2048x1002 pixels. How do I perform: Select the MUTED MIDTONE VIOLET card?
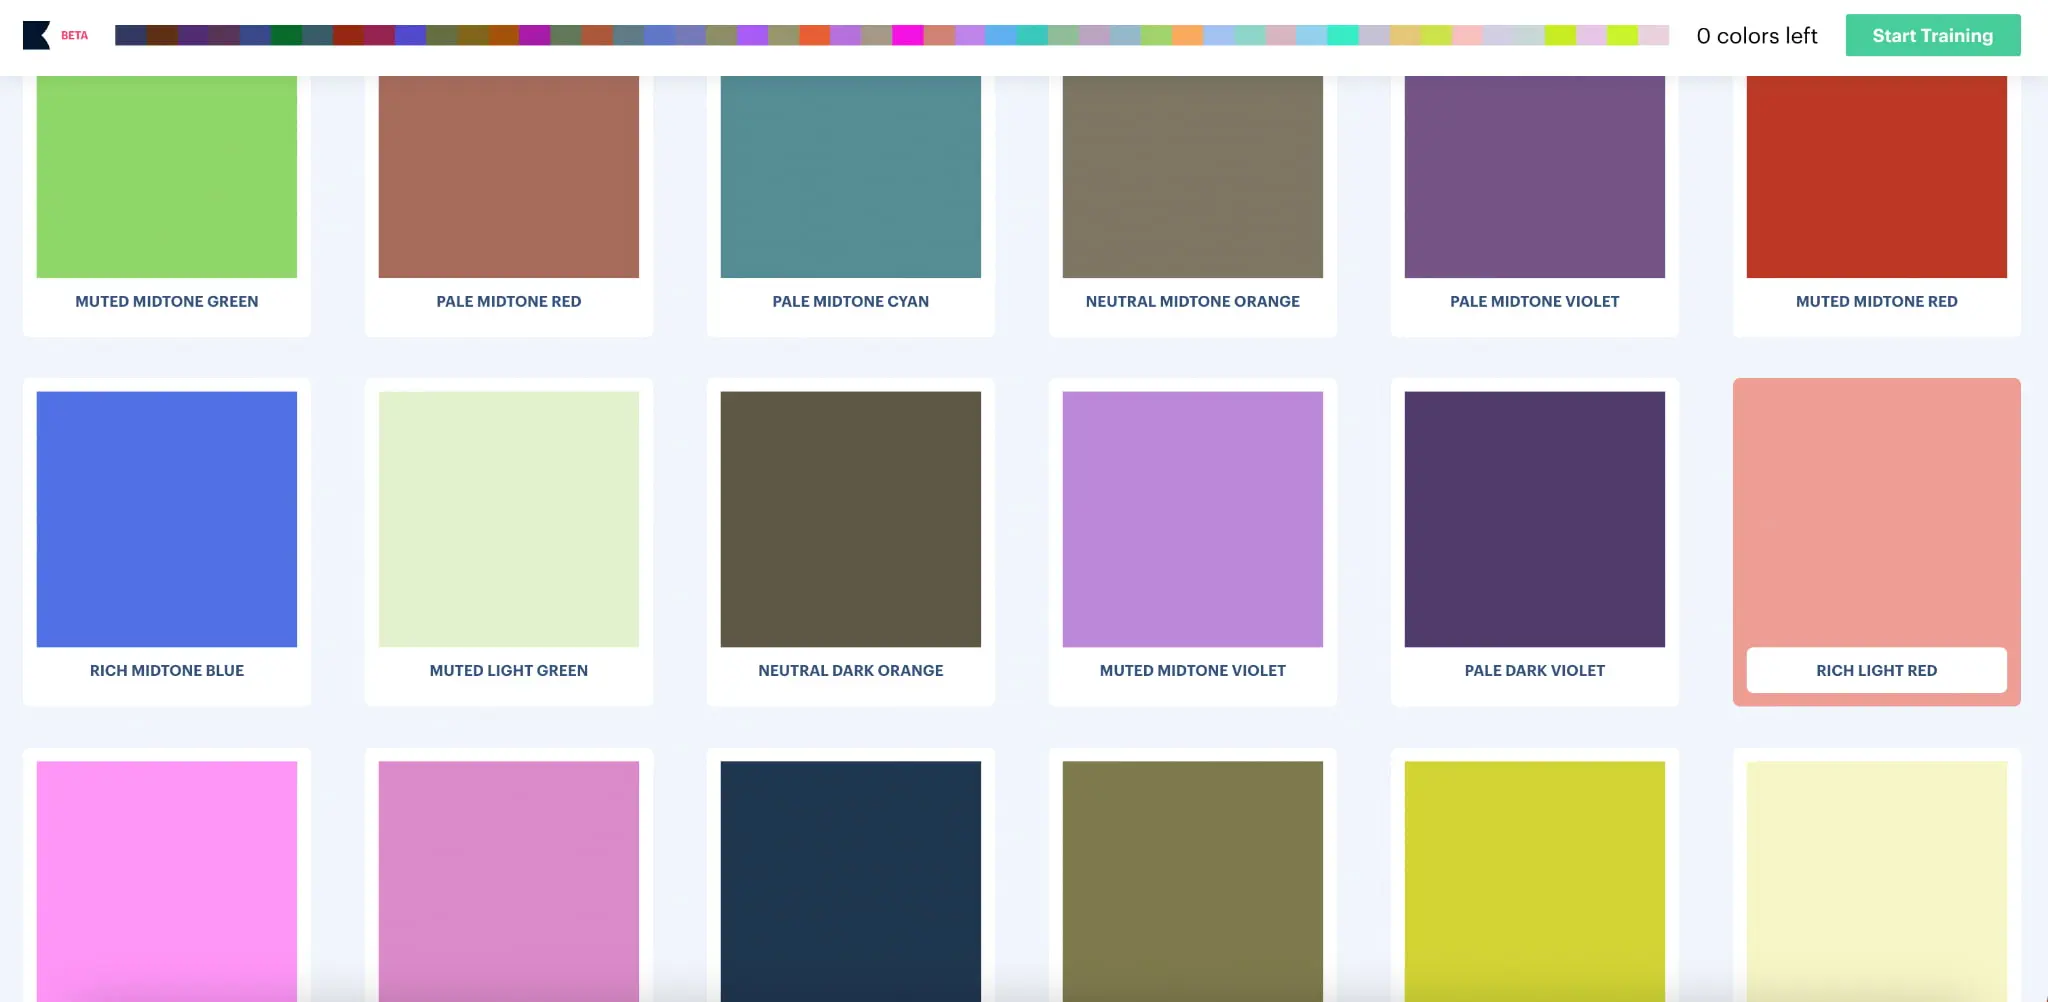[1192, 518]
